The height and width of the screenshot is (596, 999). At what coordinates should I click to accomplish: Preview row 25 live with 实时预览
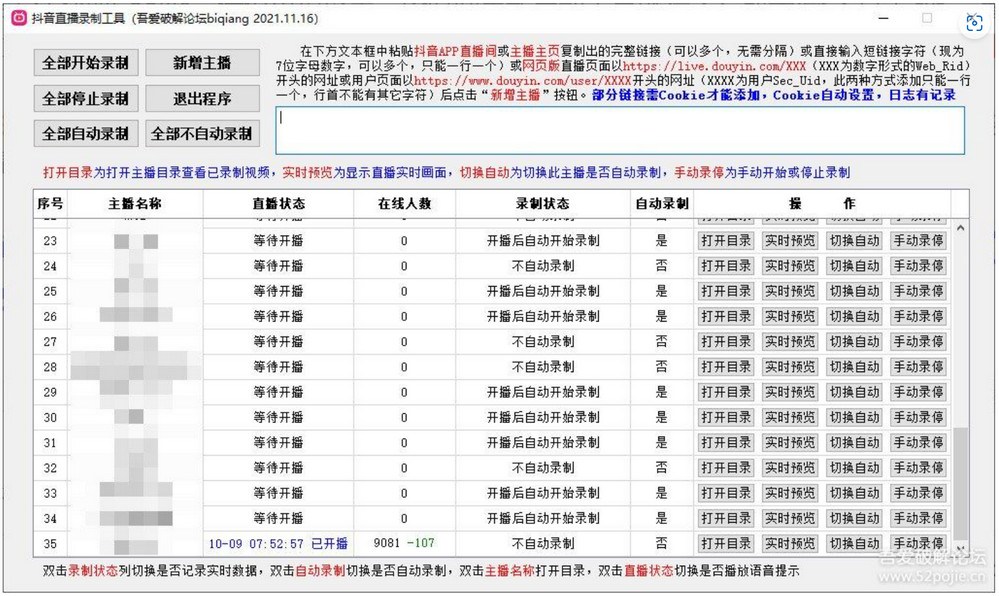(x=790, y=291)
